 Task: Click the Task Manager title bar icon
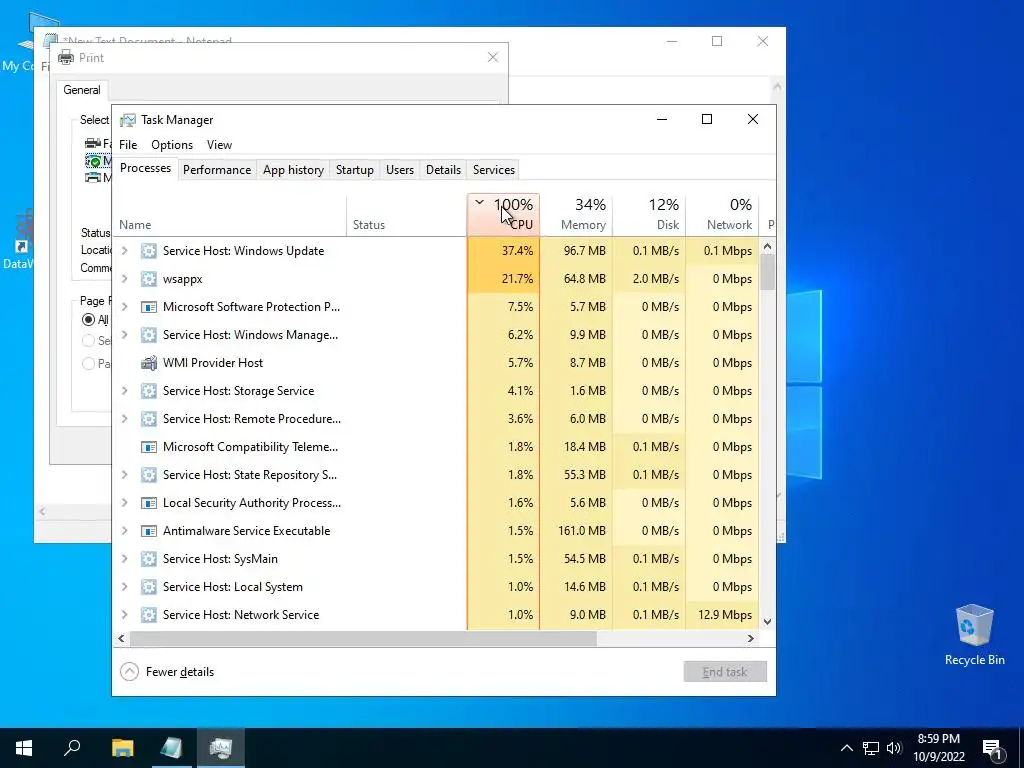pyautogui.click(x=128, y=120)
